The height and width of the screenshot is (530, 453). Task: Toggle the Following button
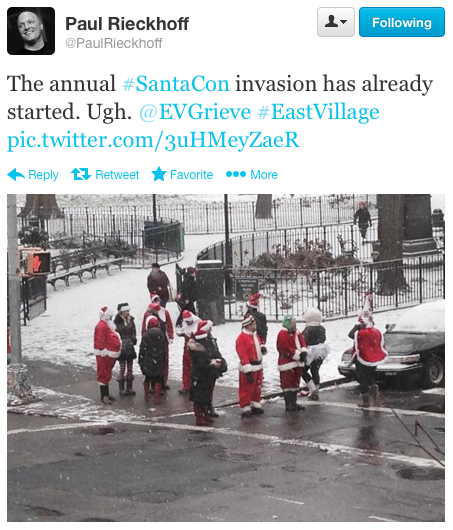point(402,22)
